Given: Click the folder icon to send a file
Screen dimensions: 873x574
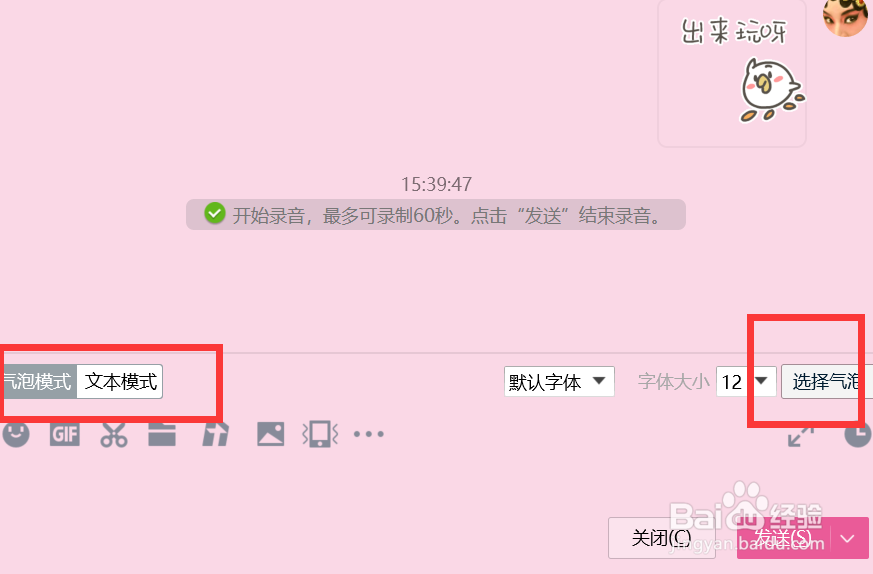Looking at the screenshot, I should tap(162, 434).
